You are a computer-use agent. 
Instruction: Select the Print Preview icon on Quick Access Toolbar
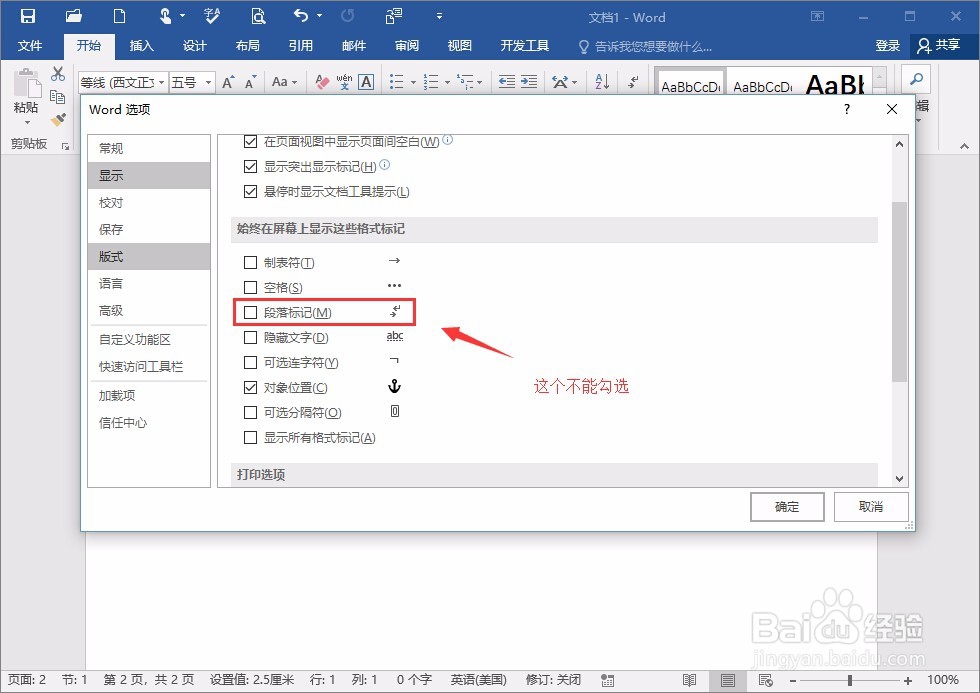(258, 17)
